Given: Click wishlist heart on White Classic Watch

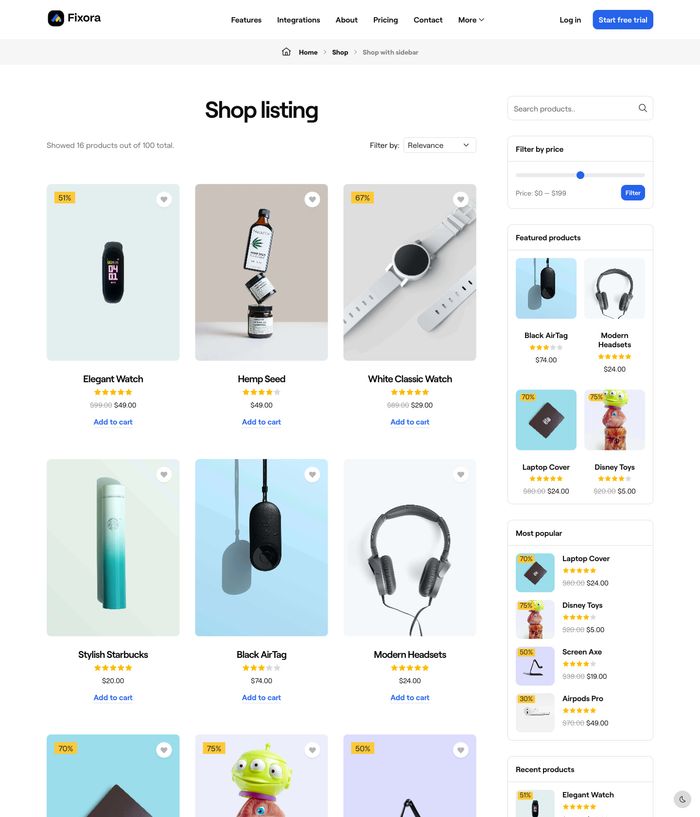Looking at the screenshot, I should (460, 199).
